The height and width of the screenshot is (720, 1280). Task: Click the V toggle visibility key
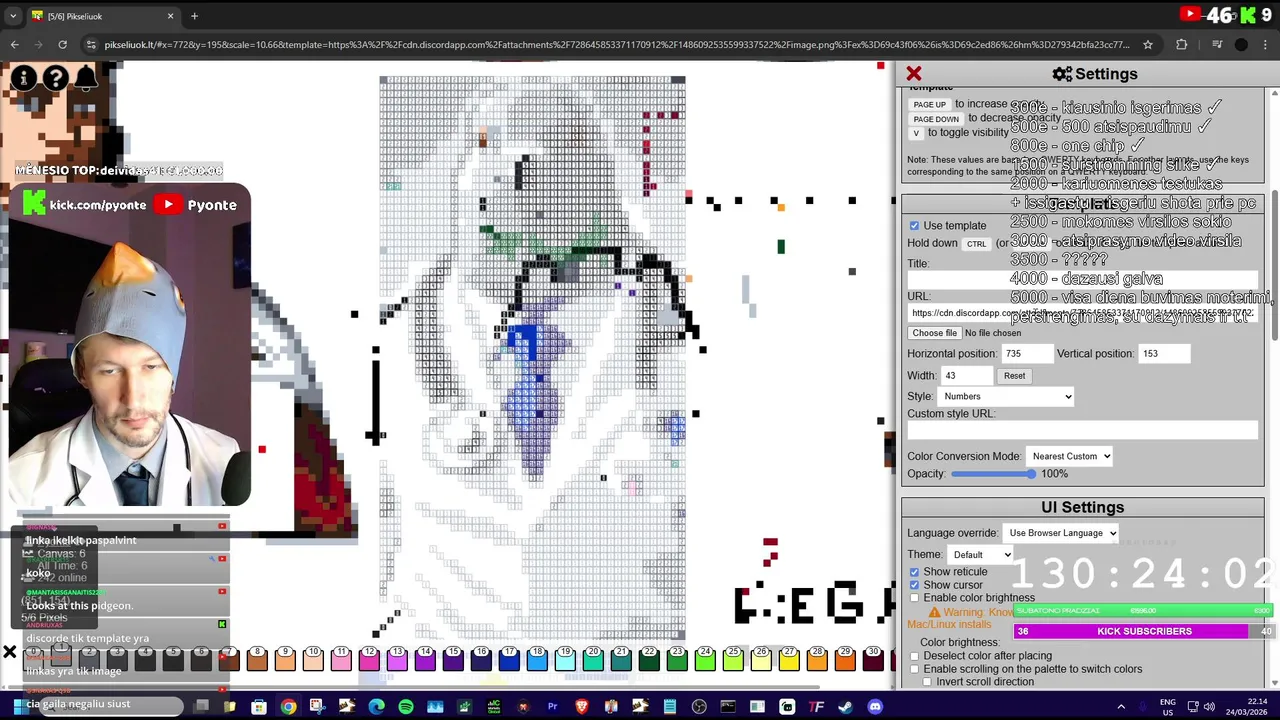coord(915,133)
